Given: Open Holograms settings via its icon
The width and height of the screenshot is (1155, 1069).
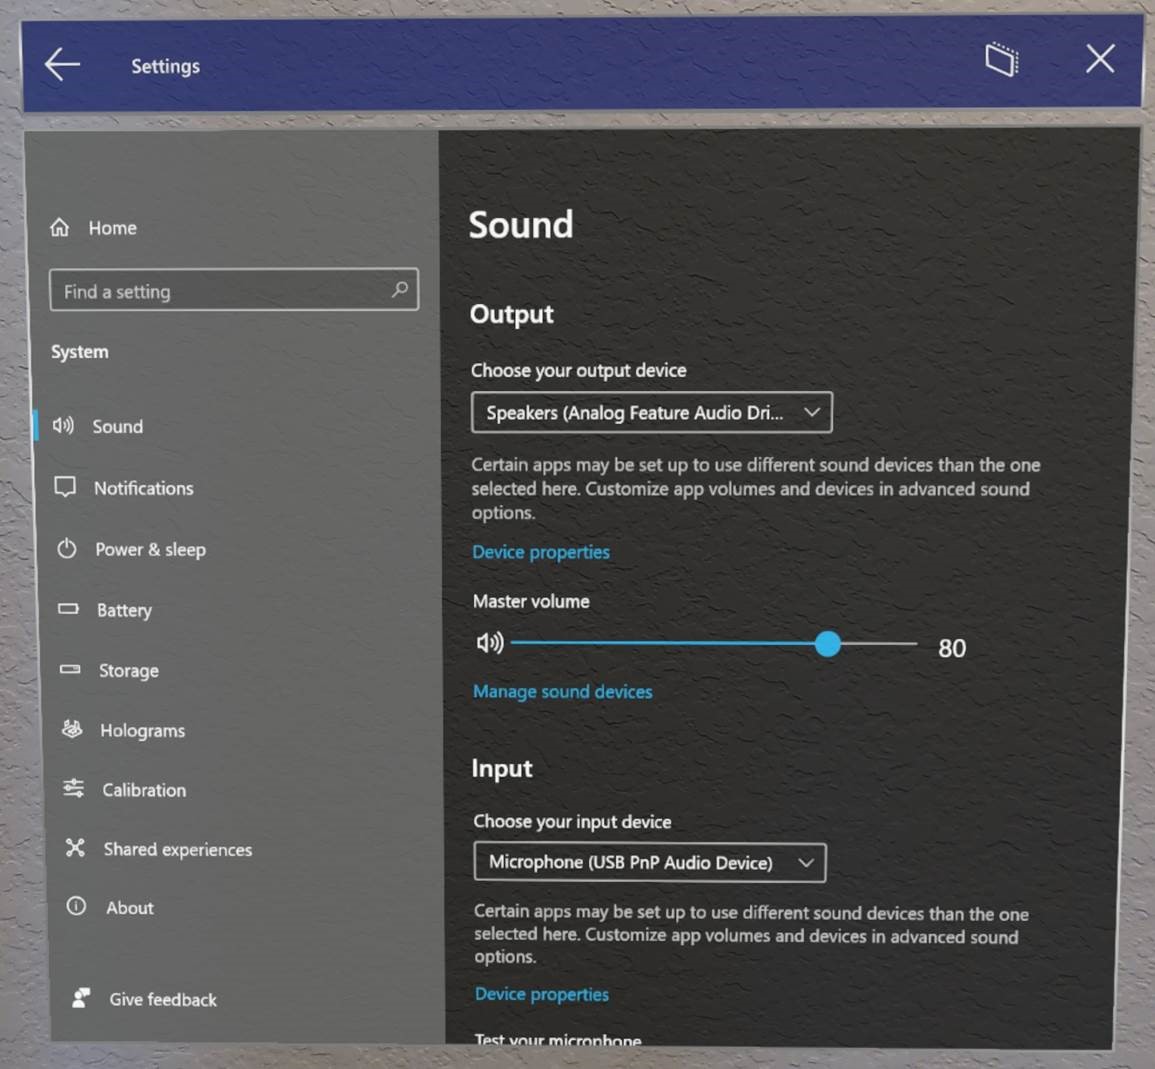Looking at the screenshot, I should click(72, 730).
